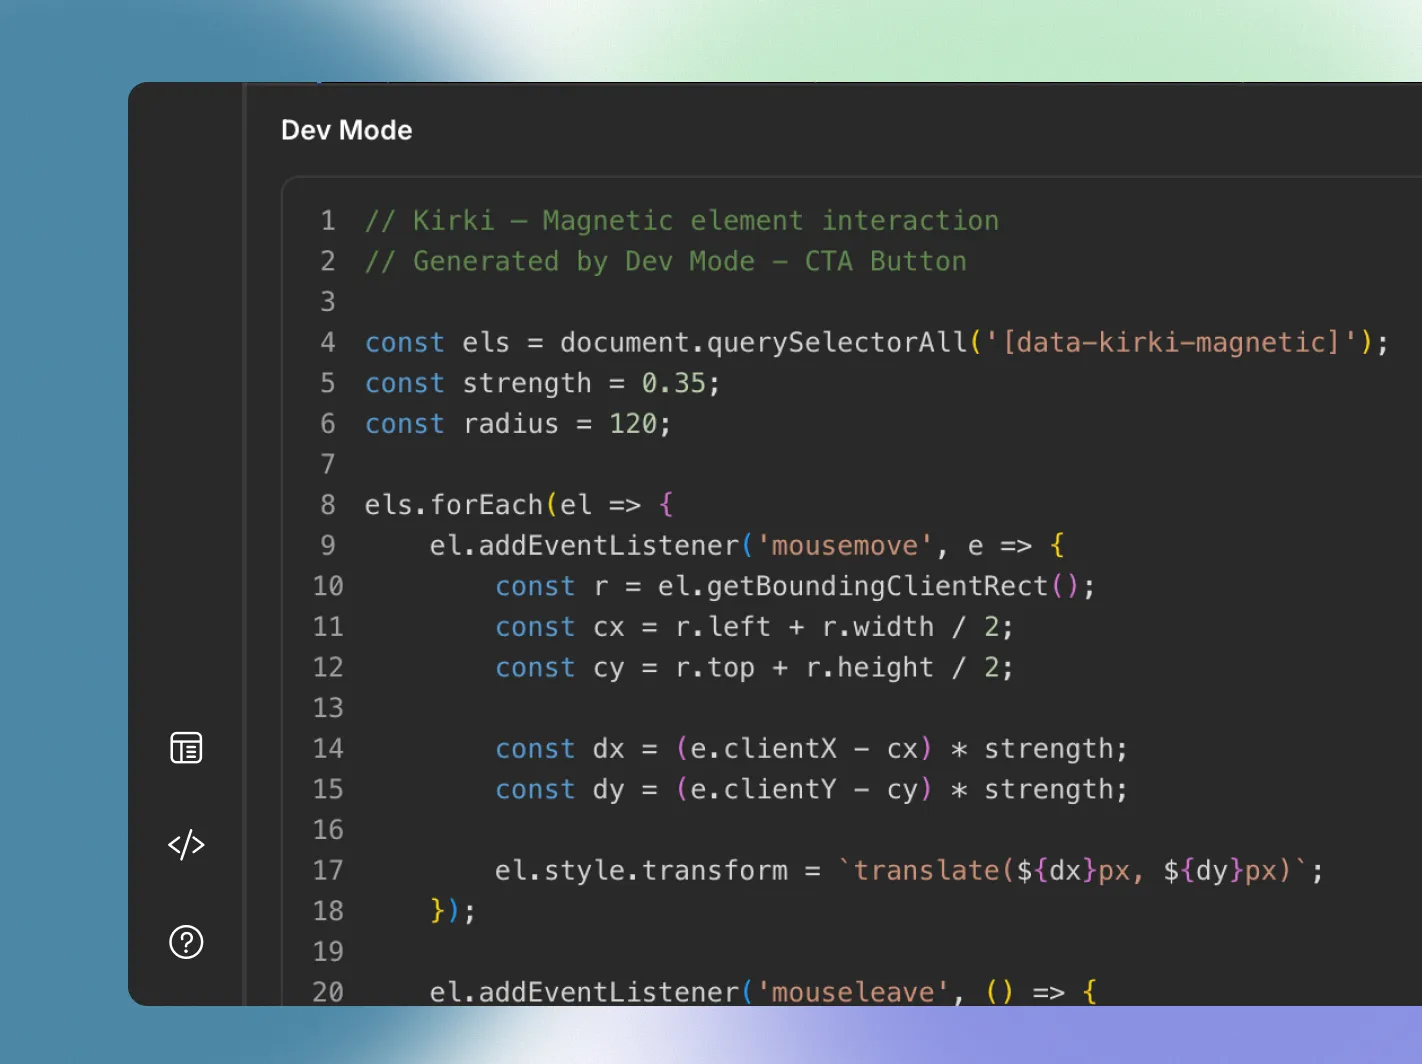Screen dimensions: 1422x1064
Task: Click the 'mousemove' string on line 9
Action: pos(844,546)
